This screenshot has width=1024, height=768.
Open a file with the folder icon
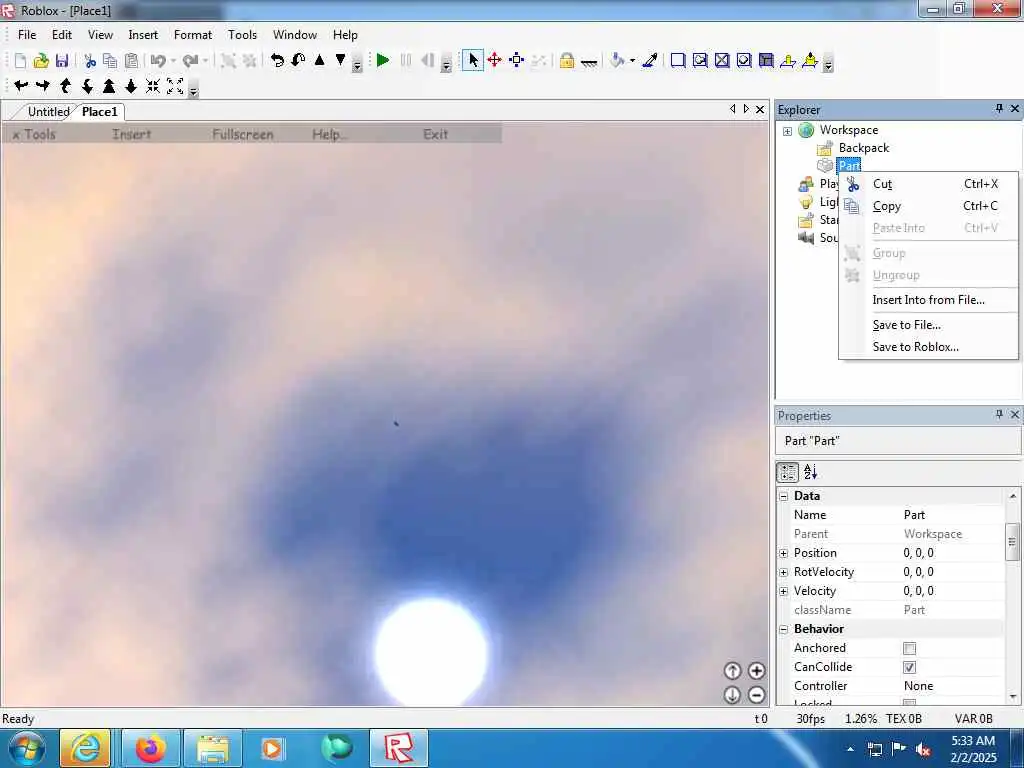point(41,61)
